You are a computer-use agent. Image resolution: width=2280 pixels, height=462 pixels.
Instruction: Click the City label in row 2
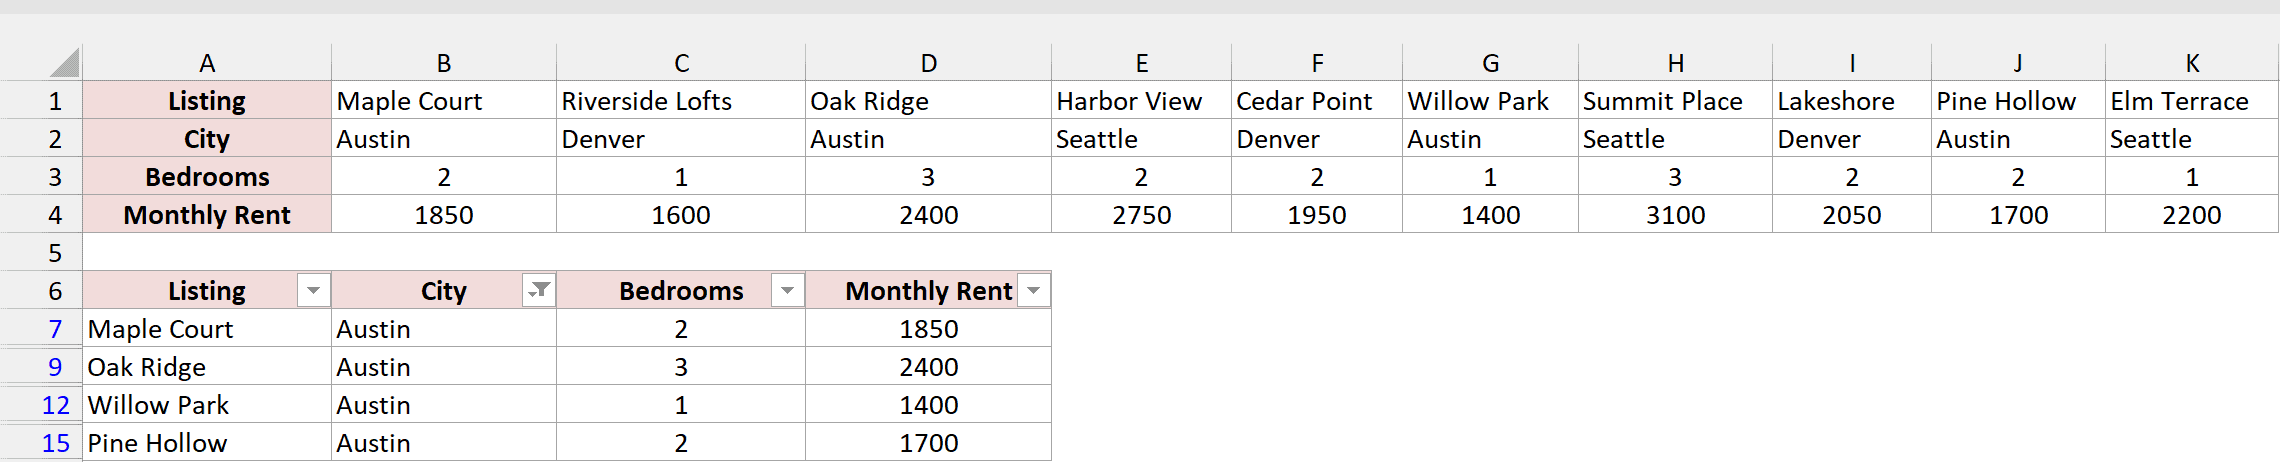(x=207, y=138)
